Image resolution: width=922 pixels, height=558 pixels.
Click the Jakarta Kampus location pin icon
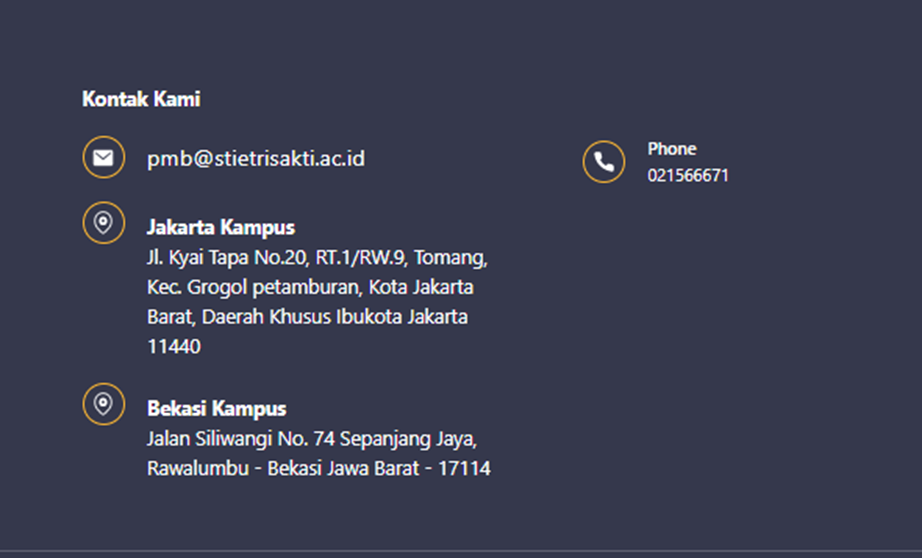point(103,223)
